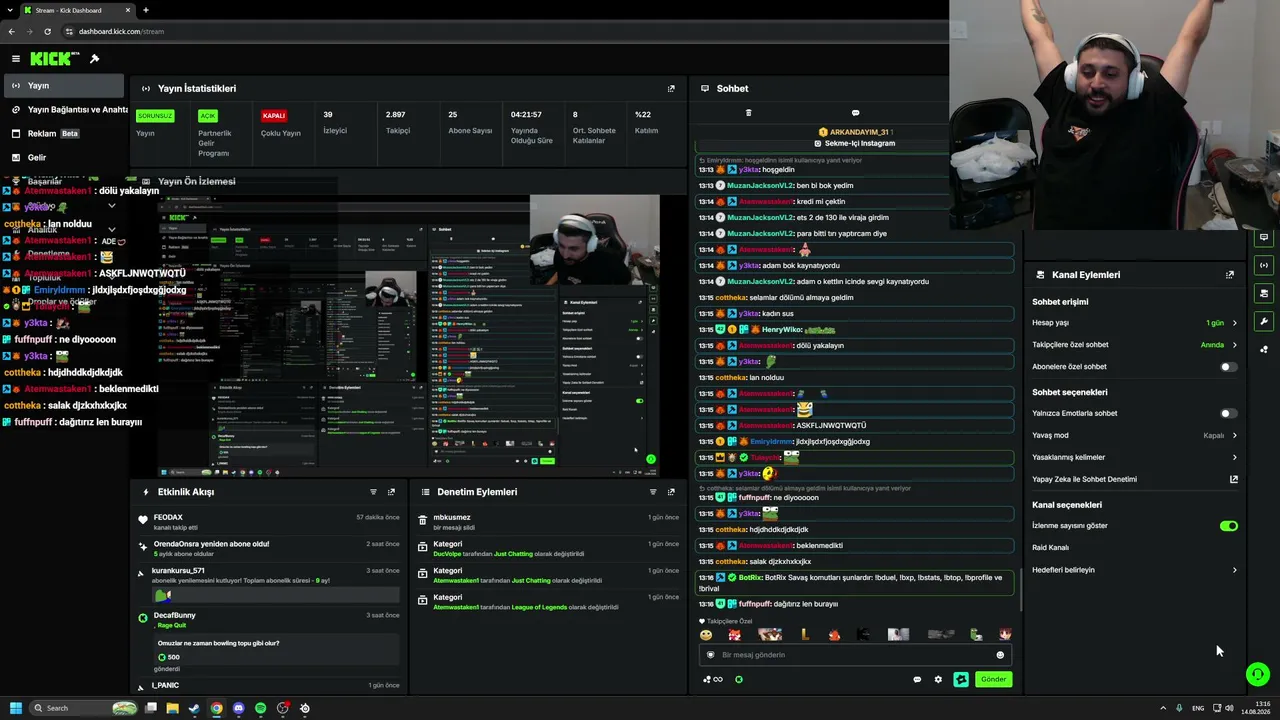Pop out the Denetim Eylemleri panel
The image size is (1280, 720).
(x=671, y=492)
